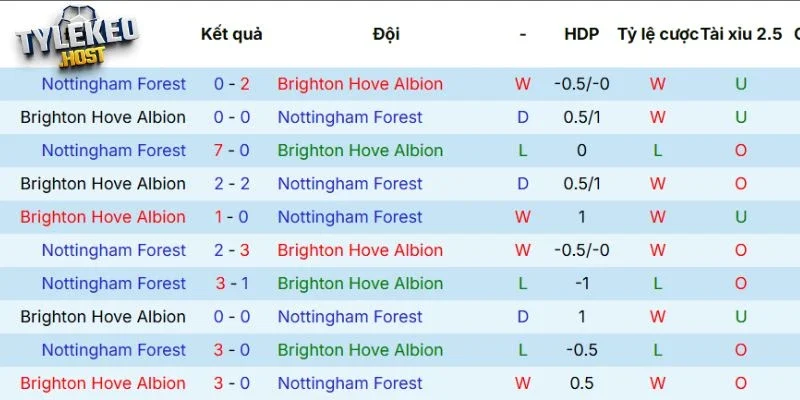Click the 2 - 2 score result
800x400 pixels.
231,184
